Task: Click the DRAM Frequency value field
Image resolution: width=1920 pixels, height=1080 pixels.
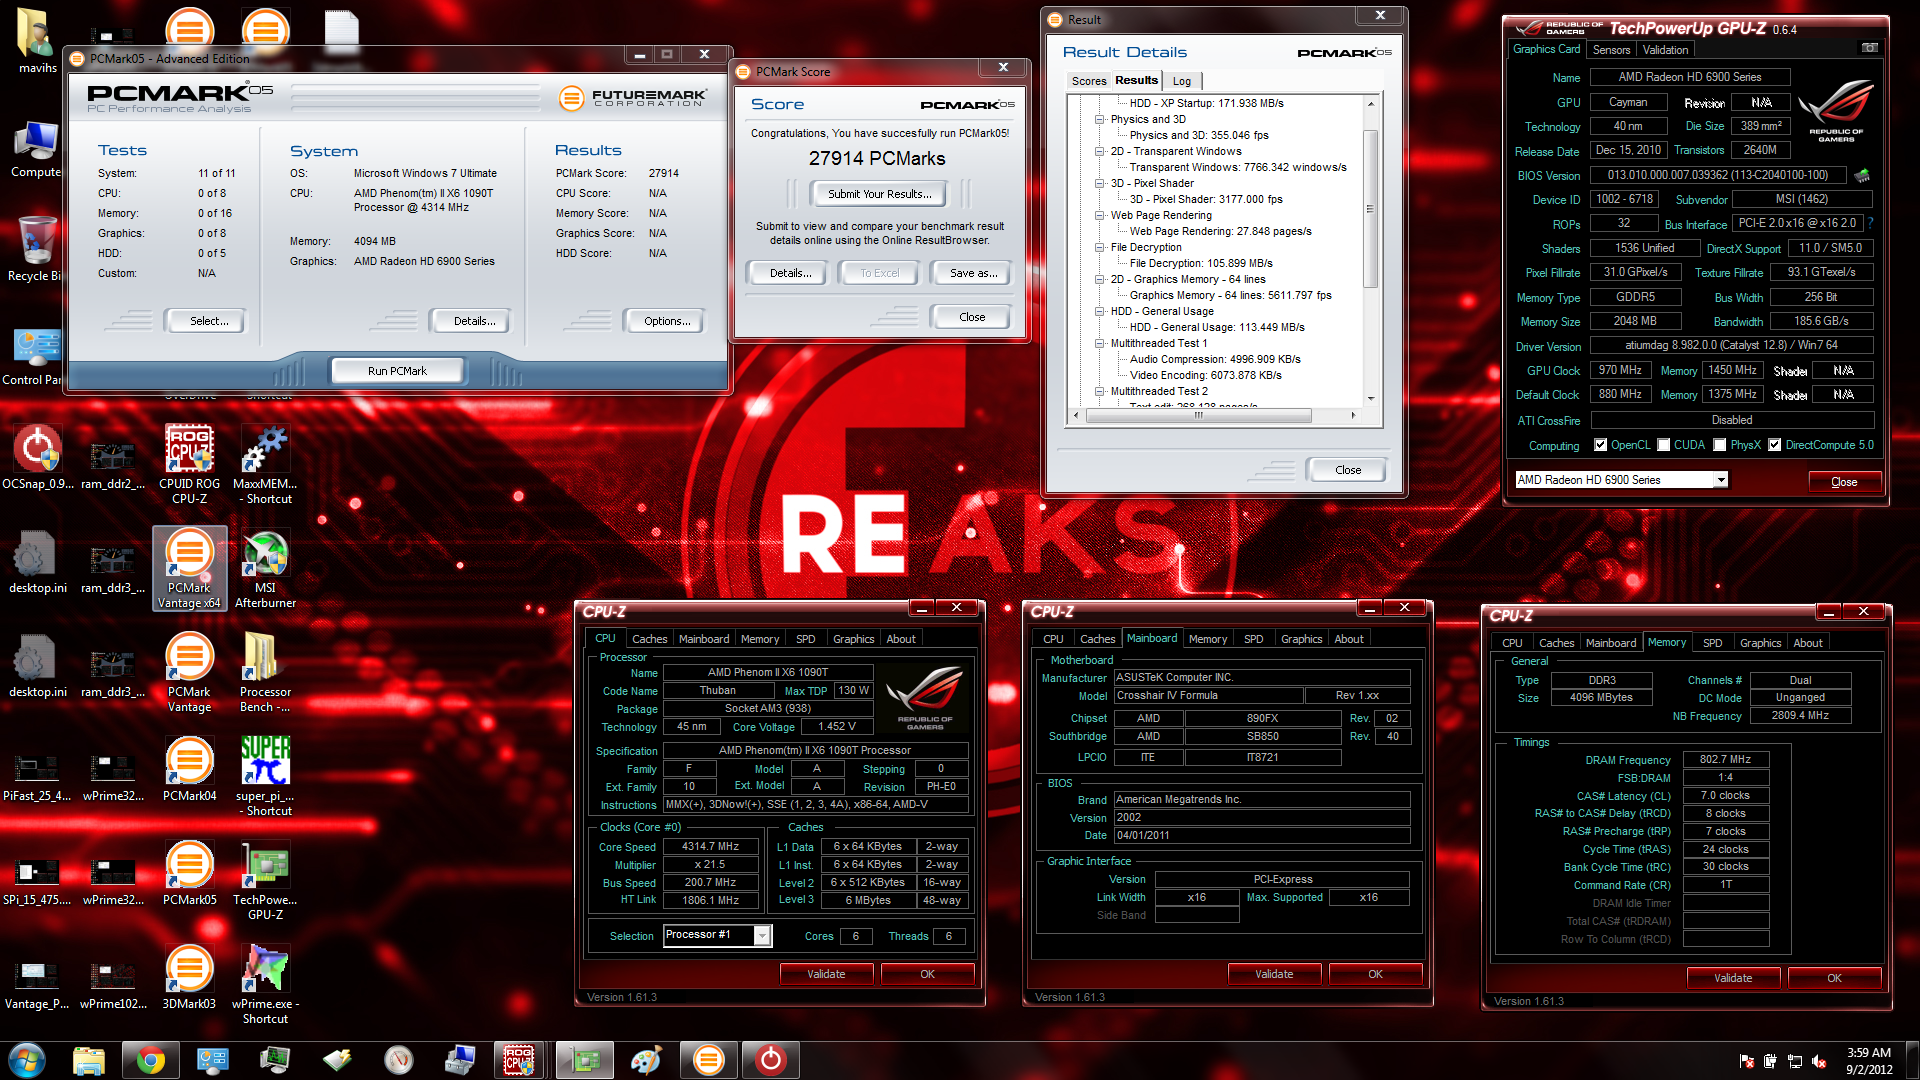Action: click(x=1725, y=759)
